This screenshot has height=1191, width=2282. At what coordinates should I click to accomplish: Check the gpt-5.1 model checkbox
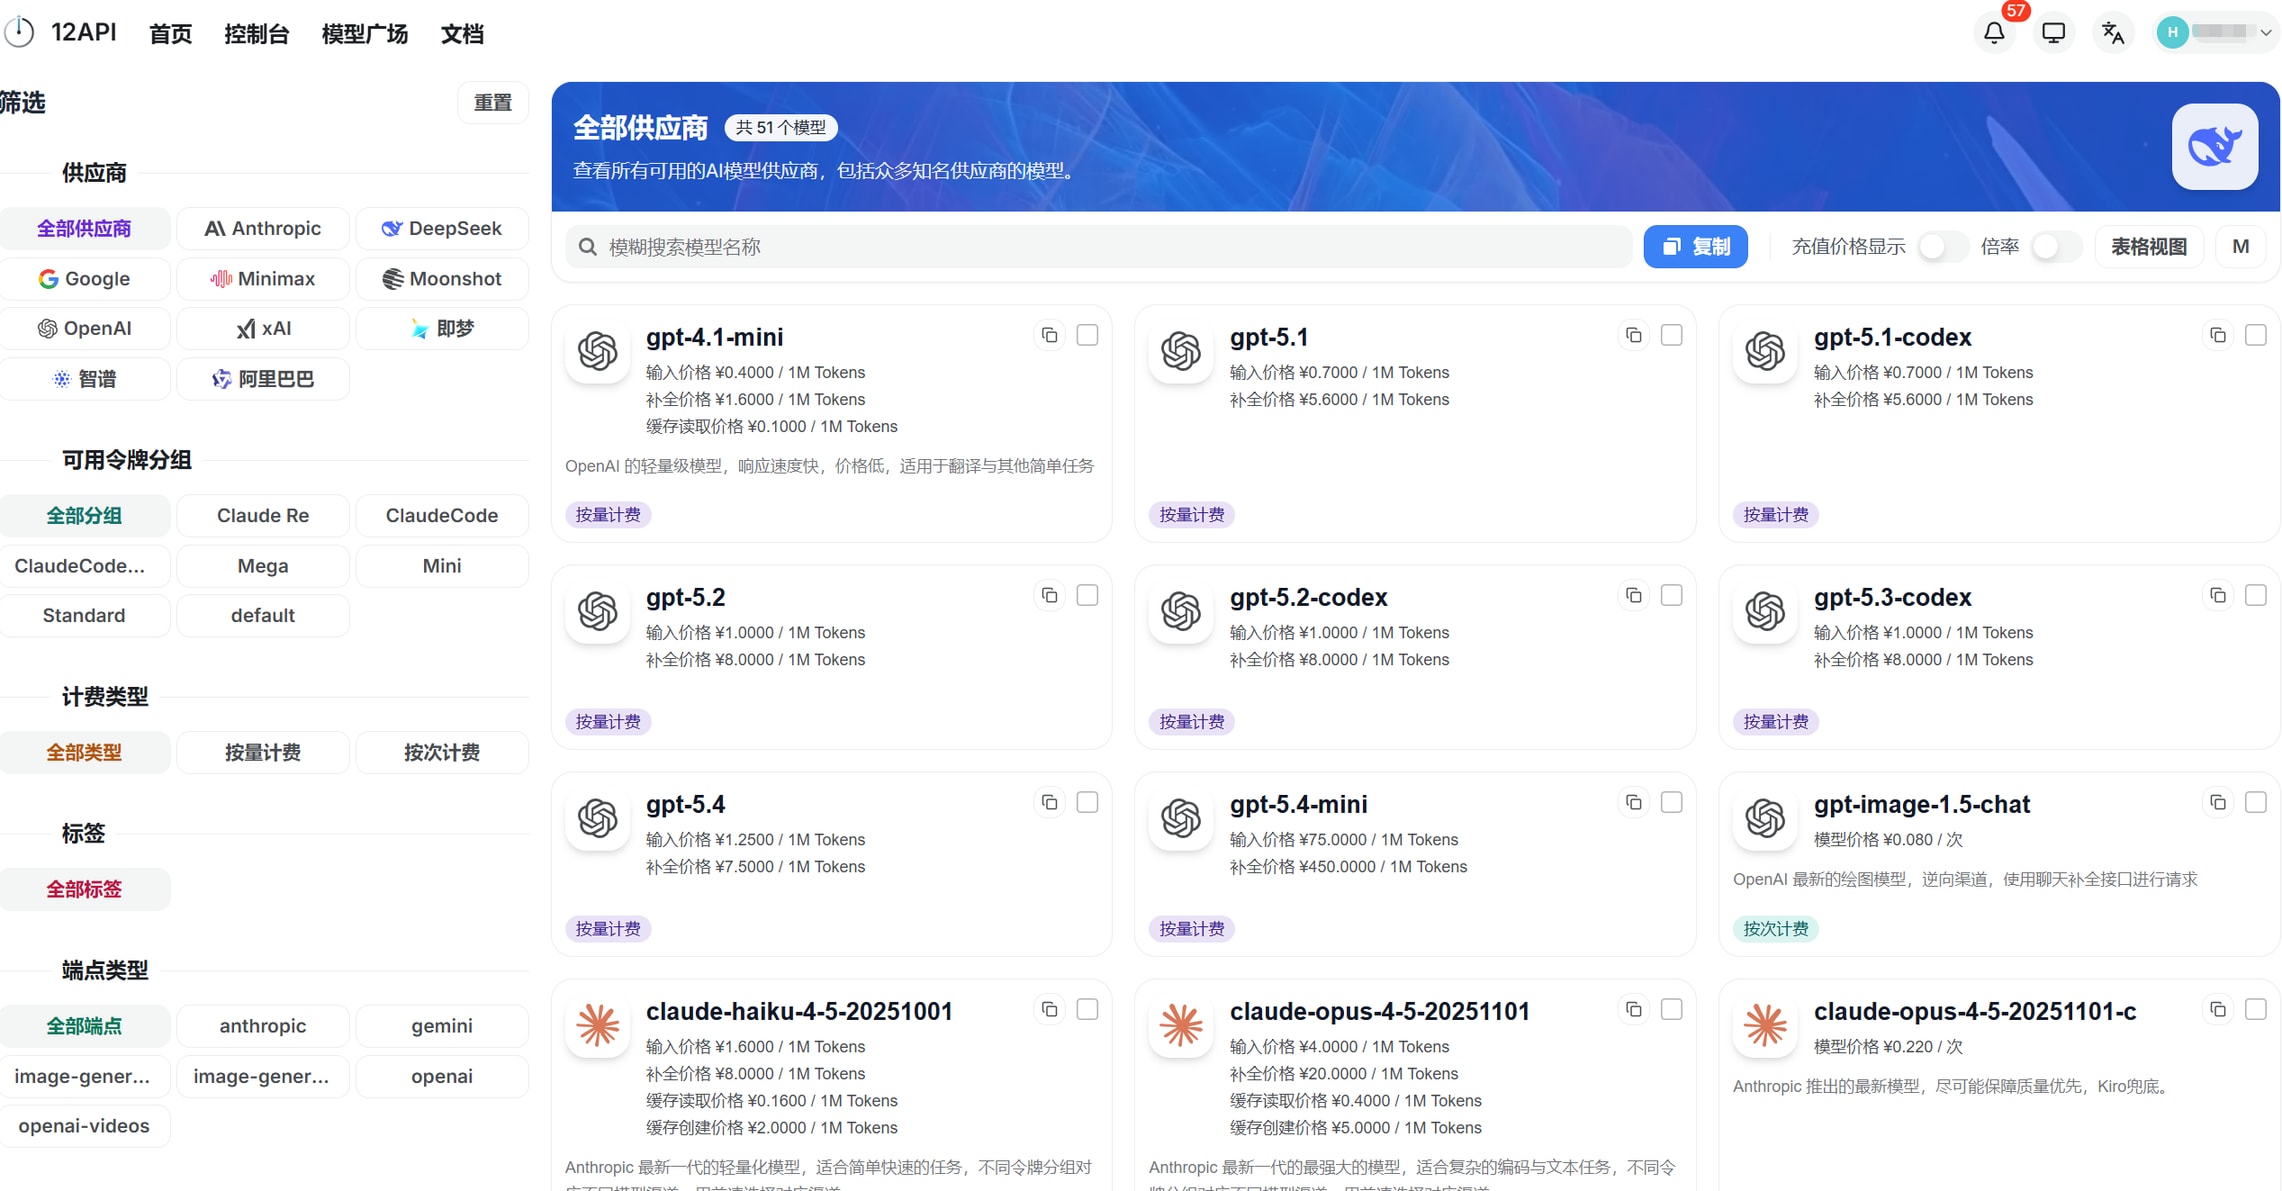click(x=1671, y=336)
